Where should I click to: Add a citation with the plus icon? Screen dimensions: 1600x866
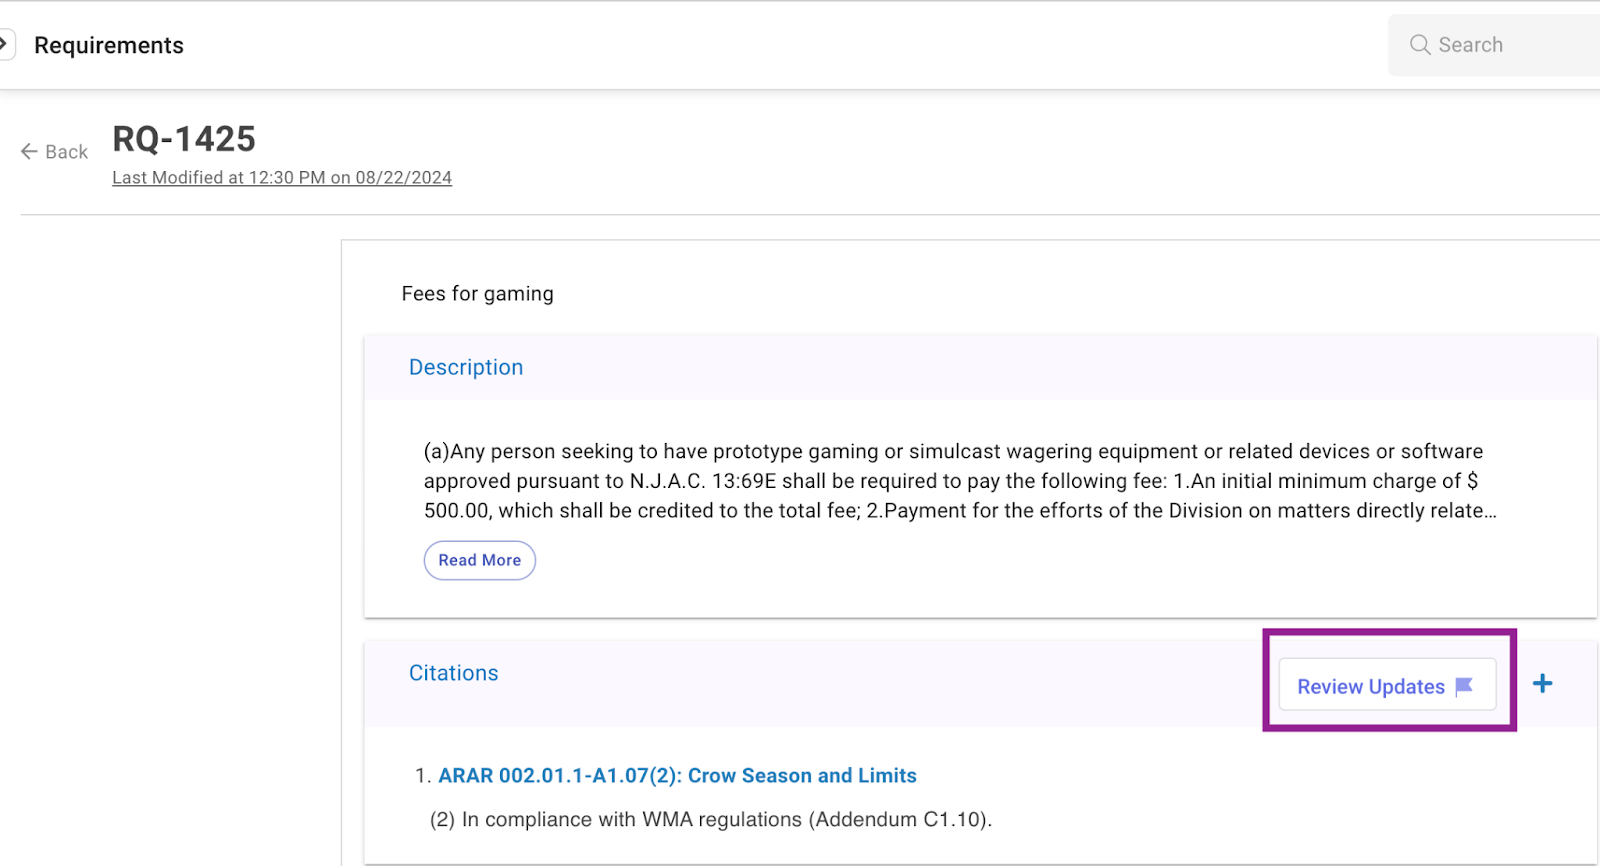click(x=1542, y=684)
